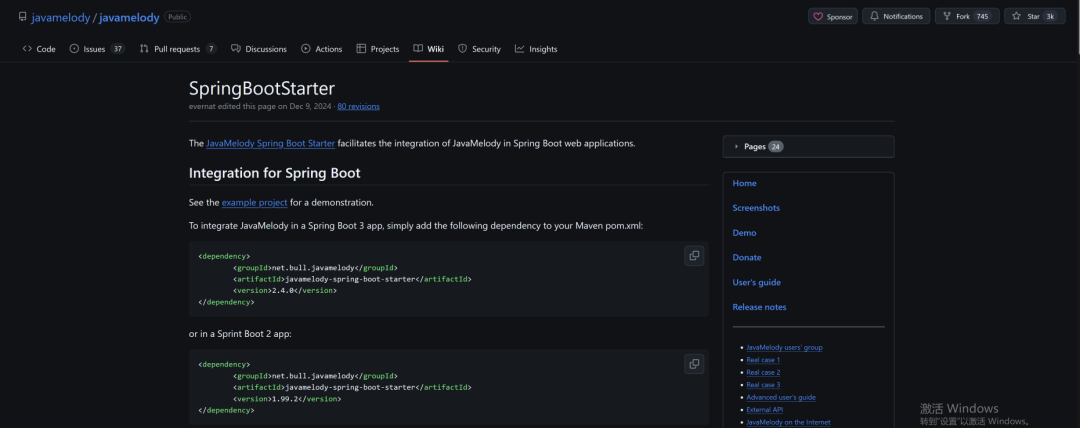The width and height of the screenshot is (1080, 428).
Task: Click the version 1.99.2 code line
Action: (x=287, y=398)
